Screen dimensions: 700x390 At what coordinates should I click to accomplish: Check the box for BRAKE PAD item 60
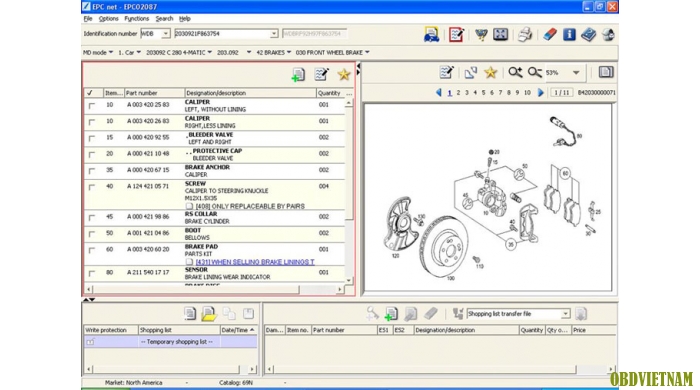[x=92, y=250]
